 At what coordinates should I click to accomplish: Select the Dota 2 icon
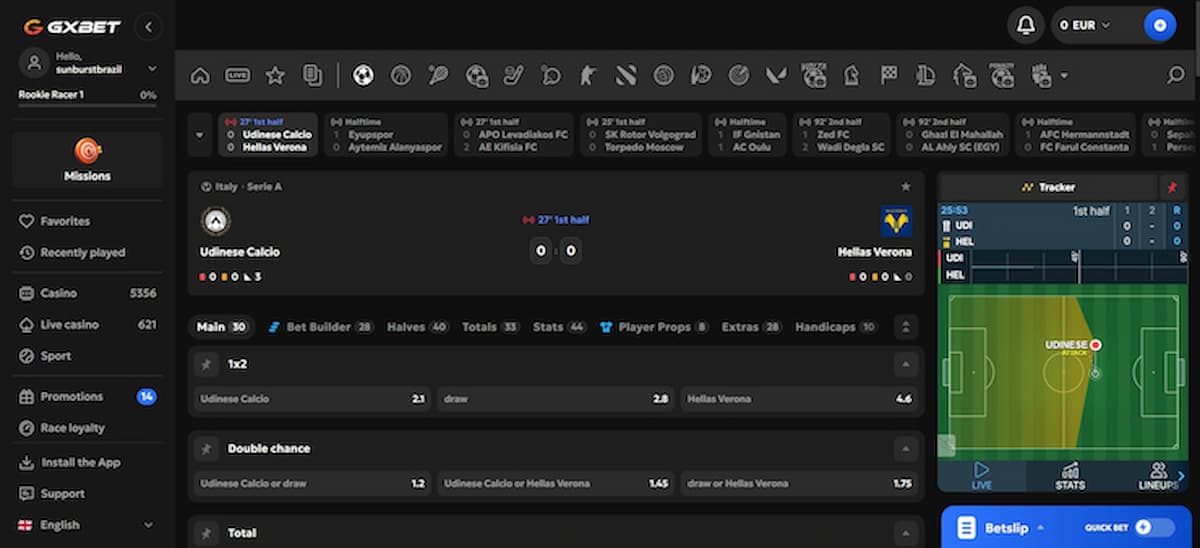tap(626, 75)
